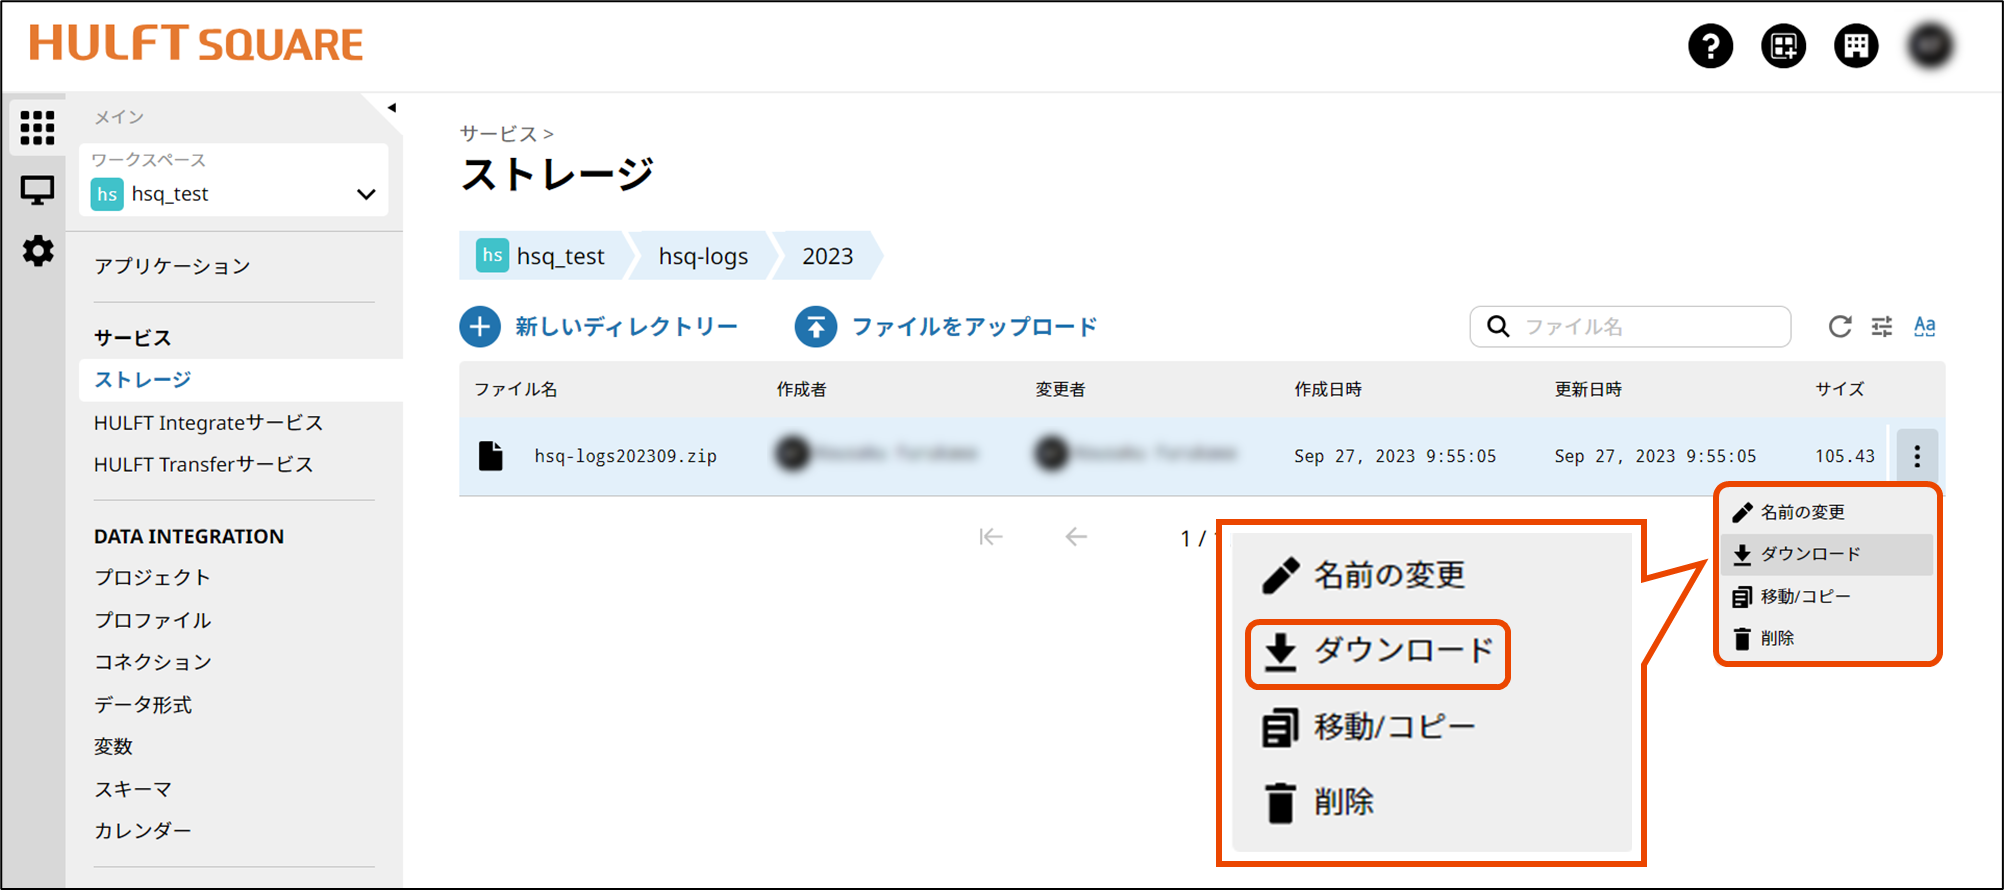Click the blue plus new directory icon
This screenshot has height=890, width=2004.
[x=480, y=327]
